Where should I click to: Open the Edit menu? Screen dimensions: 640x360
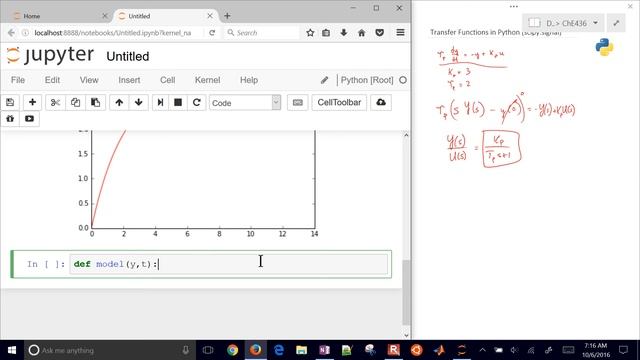point(52,80)
